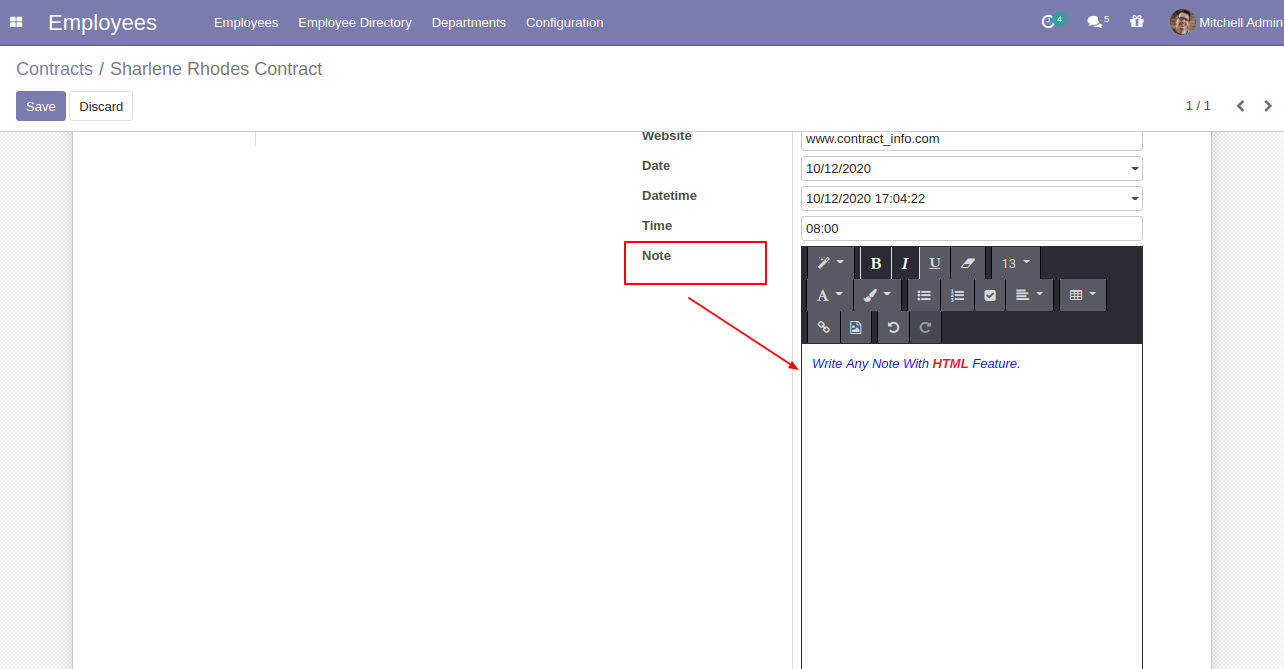The image size is (1284, 669).
Task: Click the Date field label
Action: [x=656, y=166]
